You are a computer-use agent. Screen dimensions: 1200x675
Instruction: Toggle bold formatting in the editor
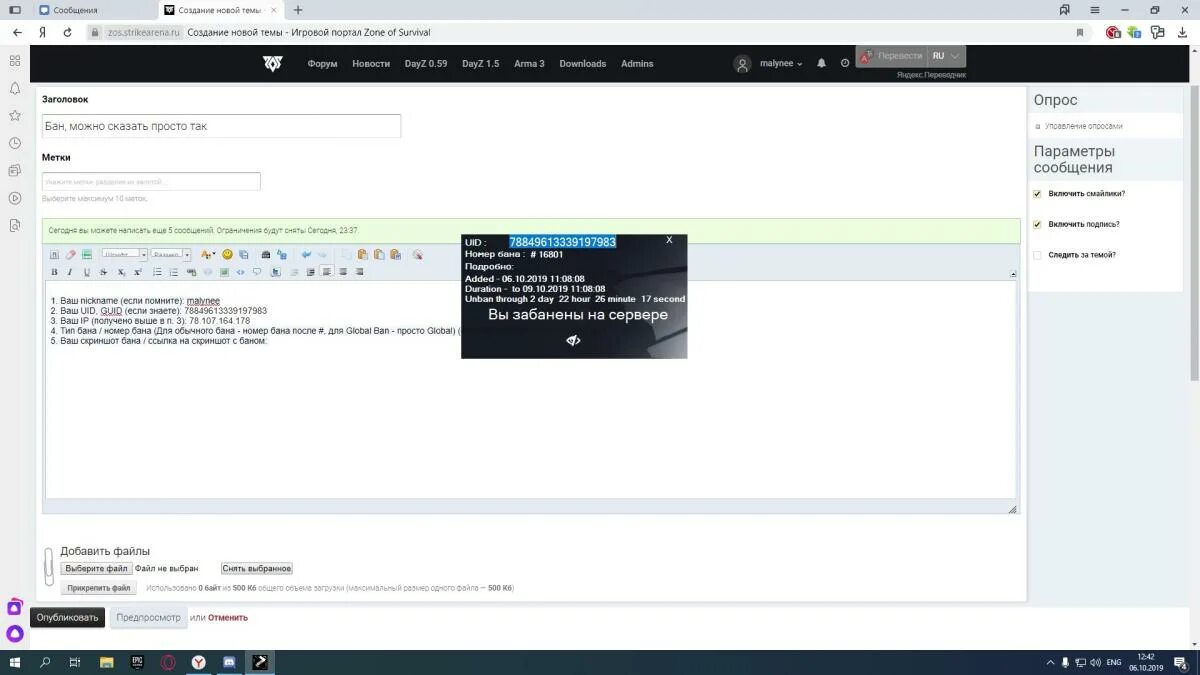(x=54, y=272)
